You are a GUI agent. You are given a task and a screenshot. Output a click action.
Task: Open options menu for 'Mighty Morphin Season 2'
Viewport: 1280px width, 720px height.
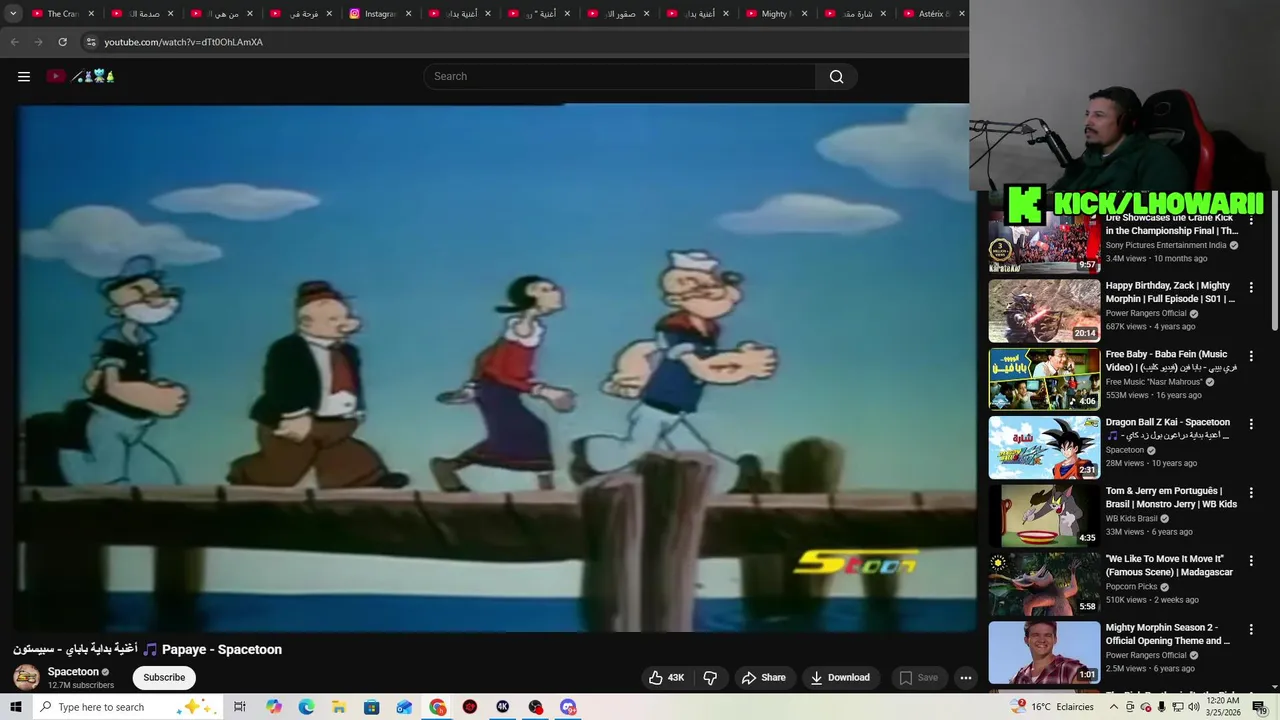click(x=1251, y=629)
